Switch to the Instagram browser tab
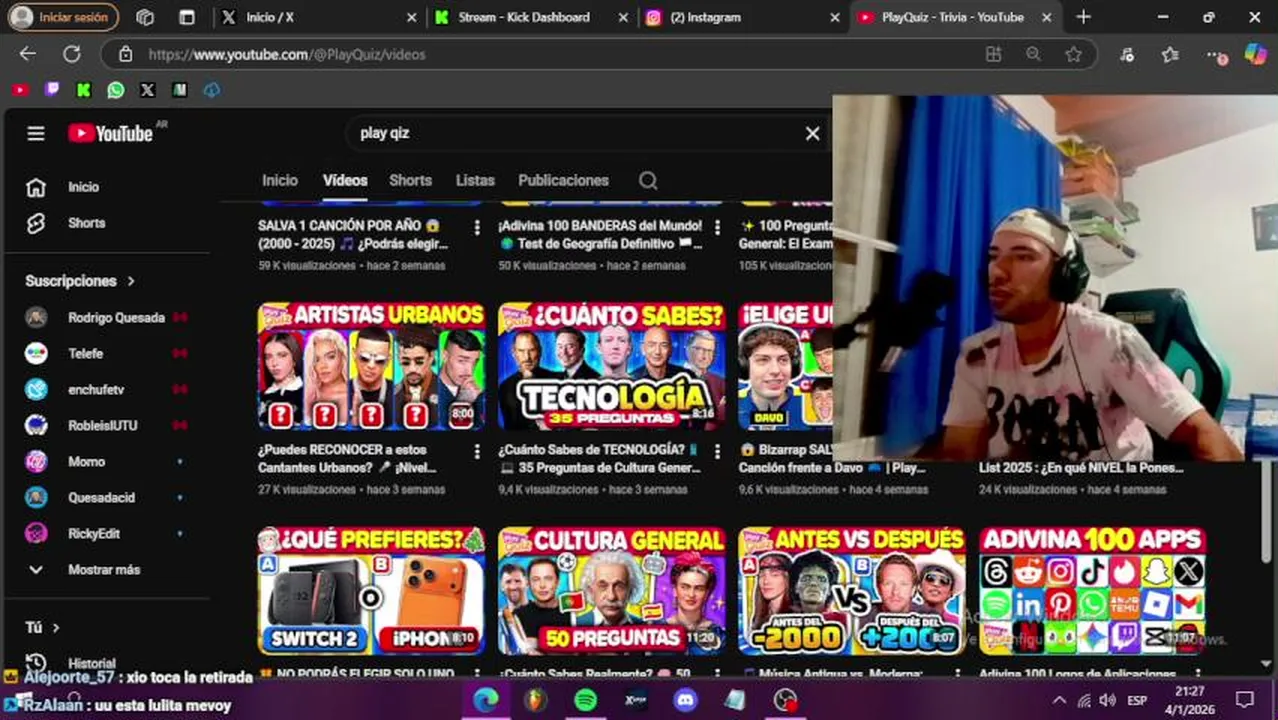 coord(742,17)
